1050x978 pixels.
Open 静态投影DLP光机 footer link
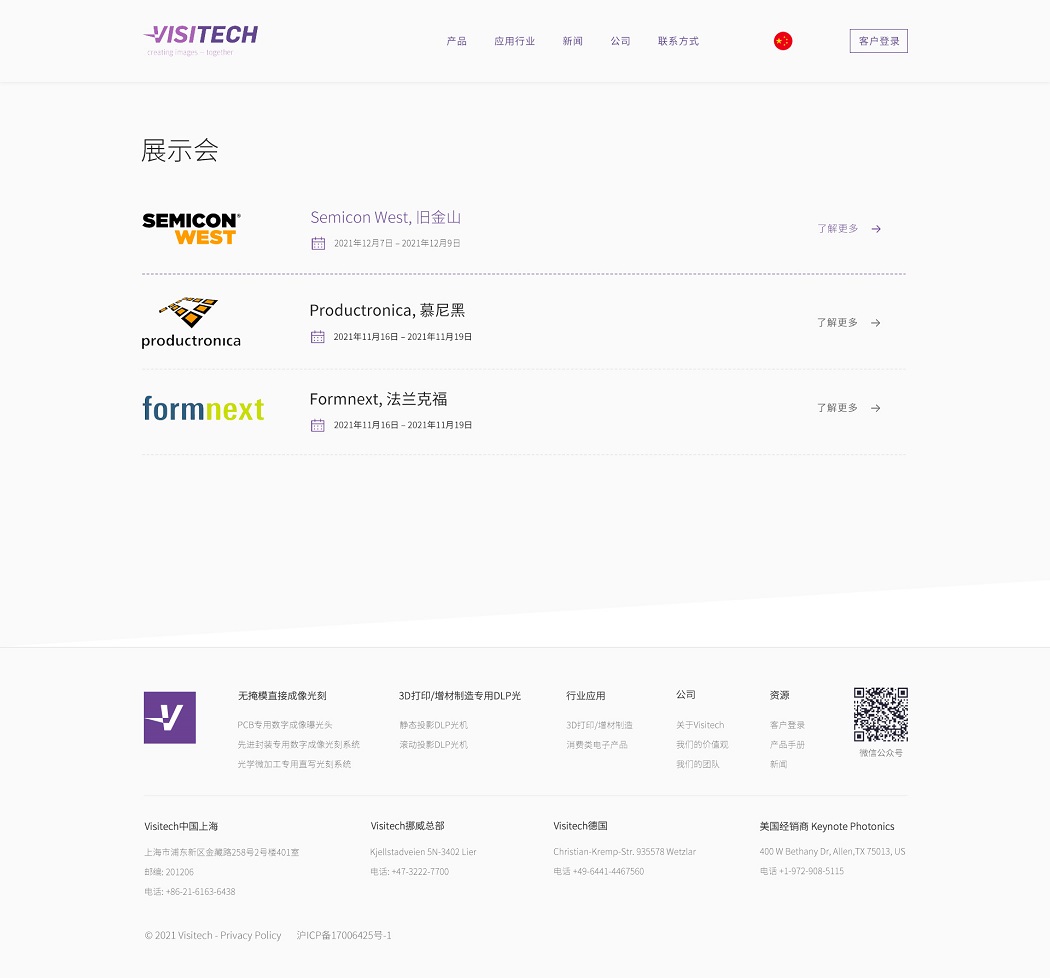point(433,725)
